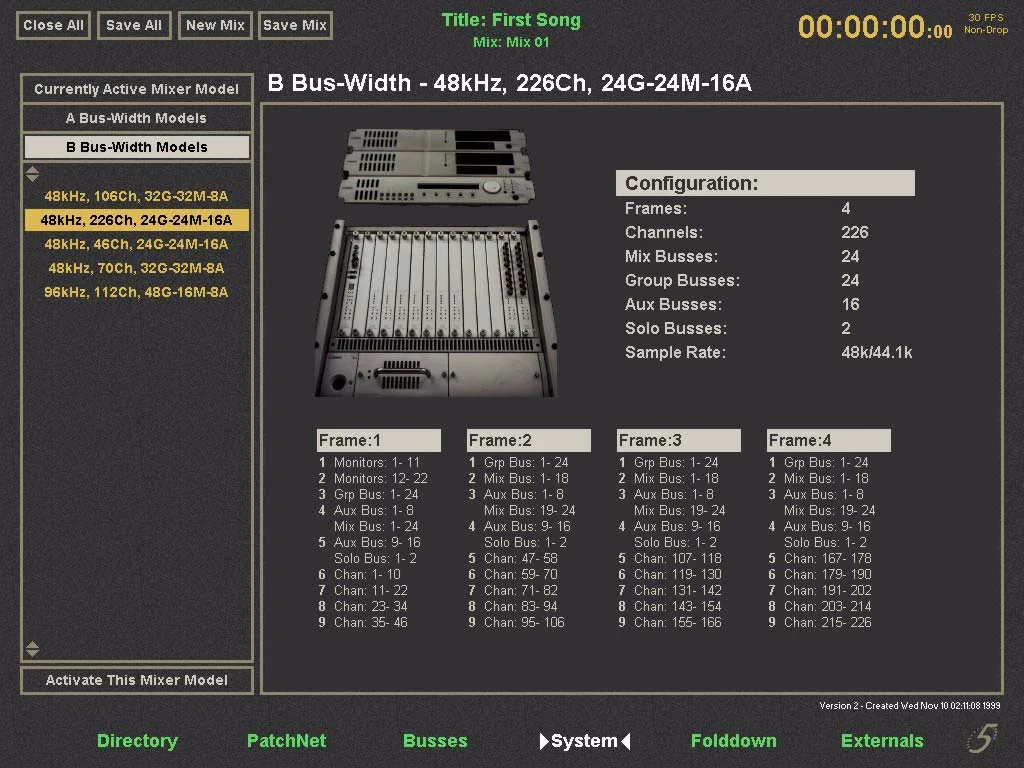
Task: Click the Sample Rate value 48k/44.1k
Action: pos(876,353)
